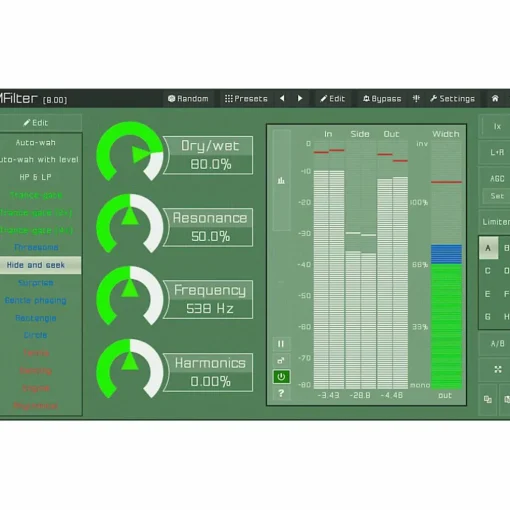510x510 pixels.
Task: Open the Settings wrench menu
Action: pyautogui.click(x=453, y=99)
